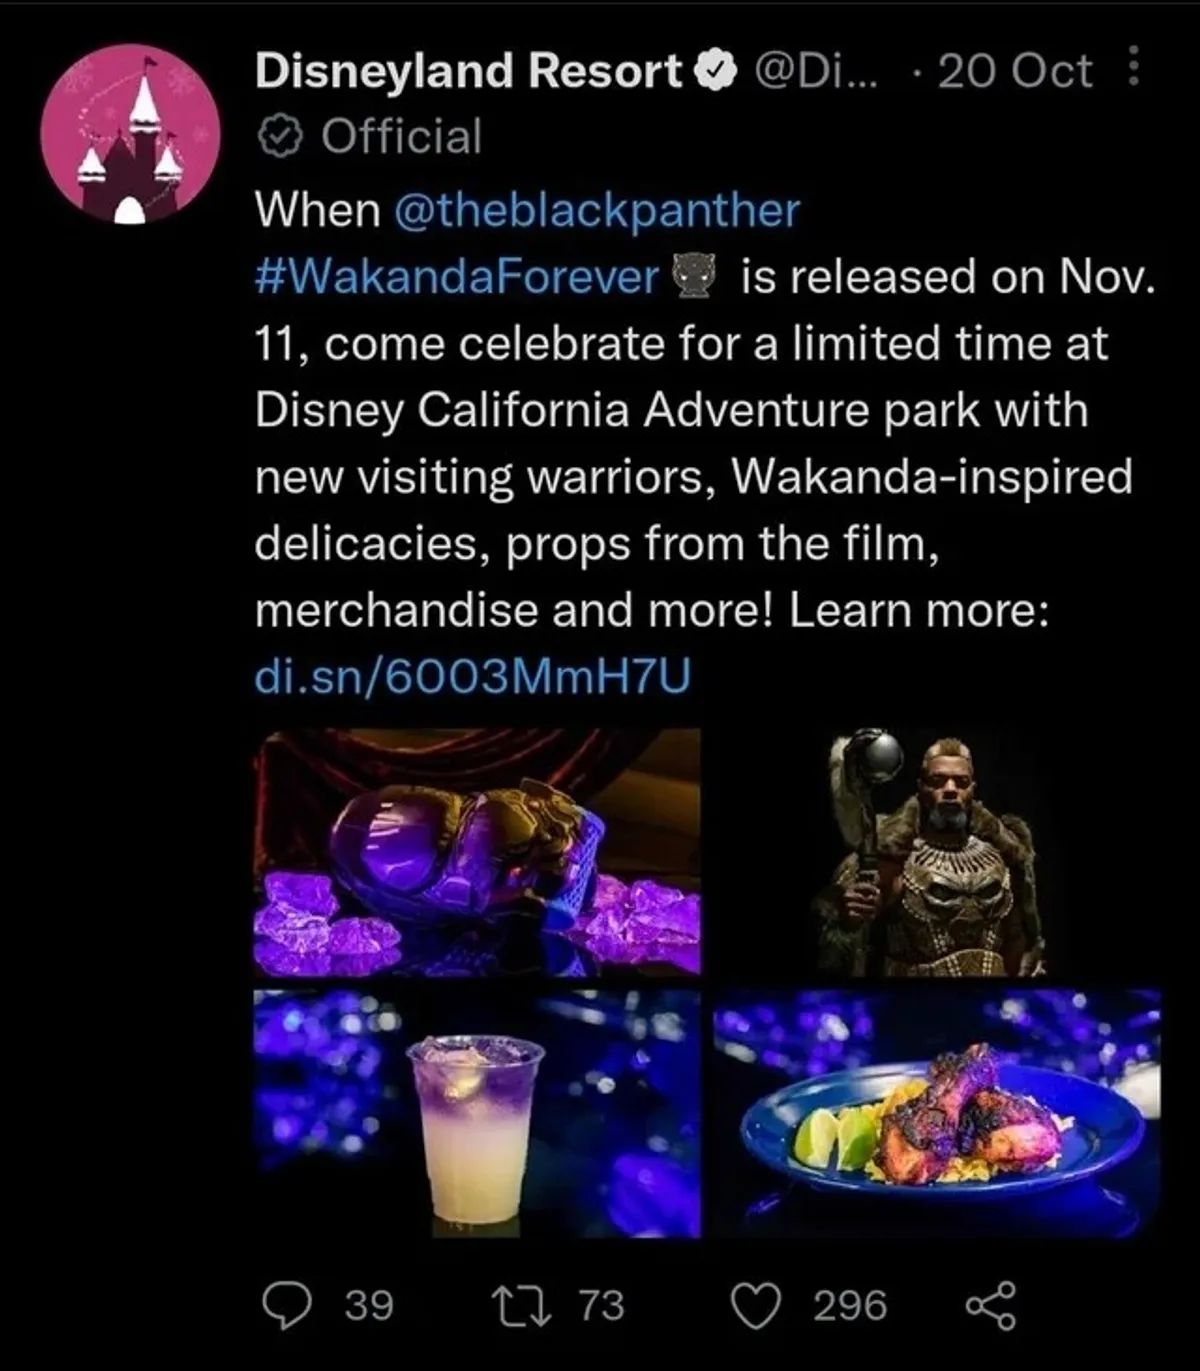Click the Official gray checkmark icon
This screenshot has height=1371, width=1200.
(x=280, y=137)
